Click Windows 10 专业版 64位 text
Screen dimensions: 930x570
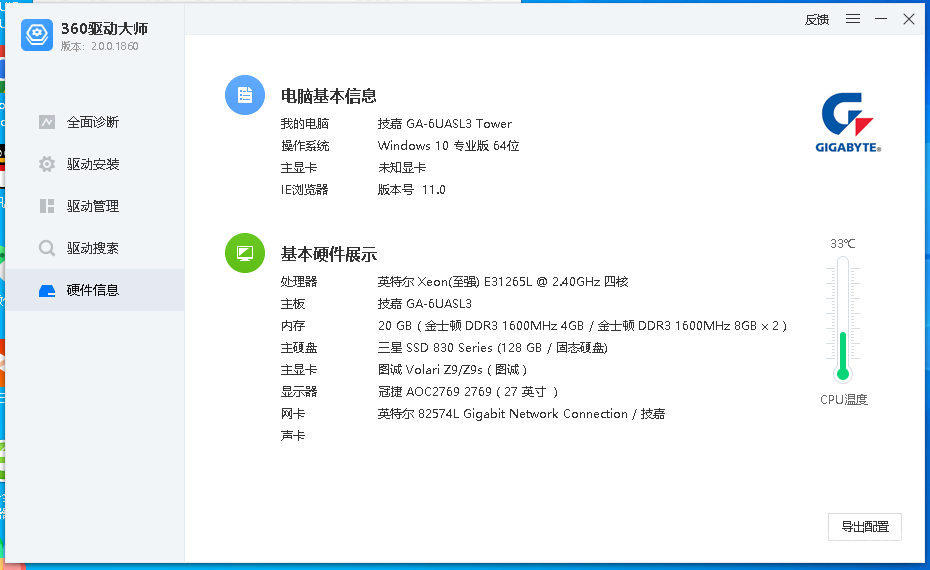448,146
